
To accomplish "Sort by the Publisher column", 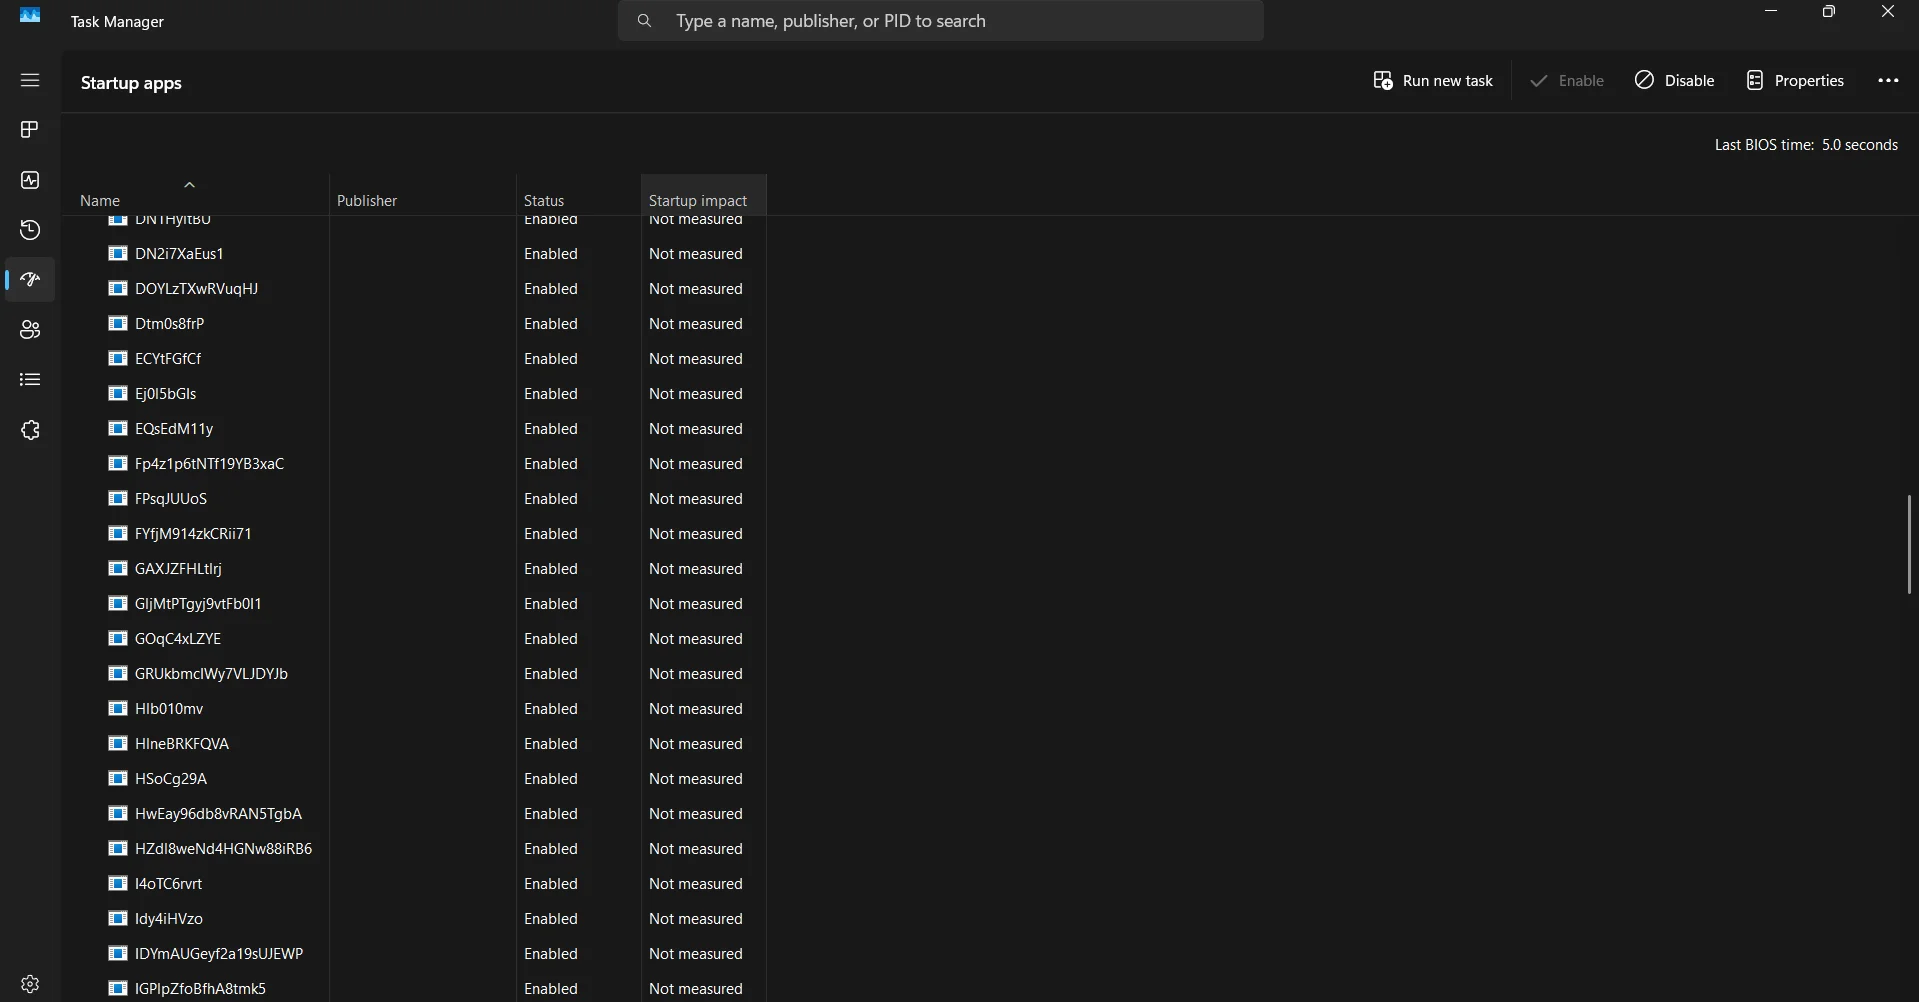I will pos(367,200).
